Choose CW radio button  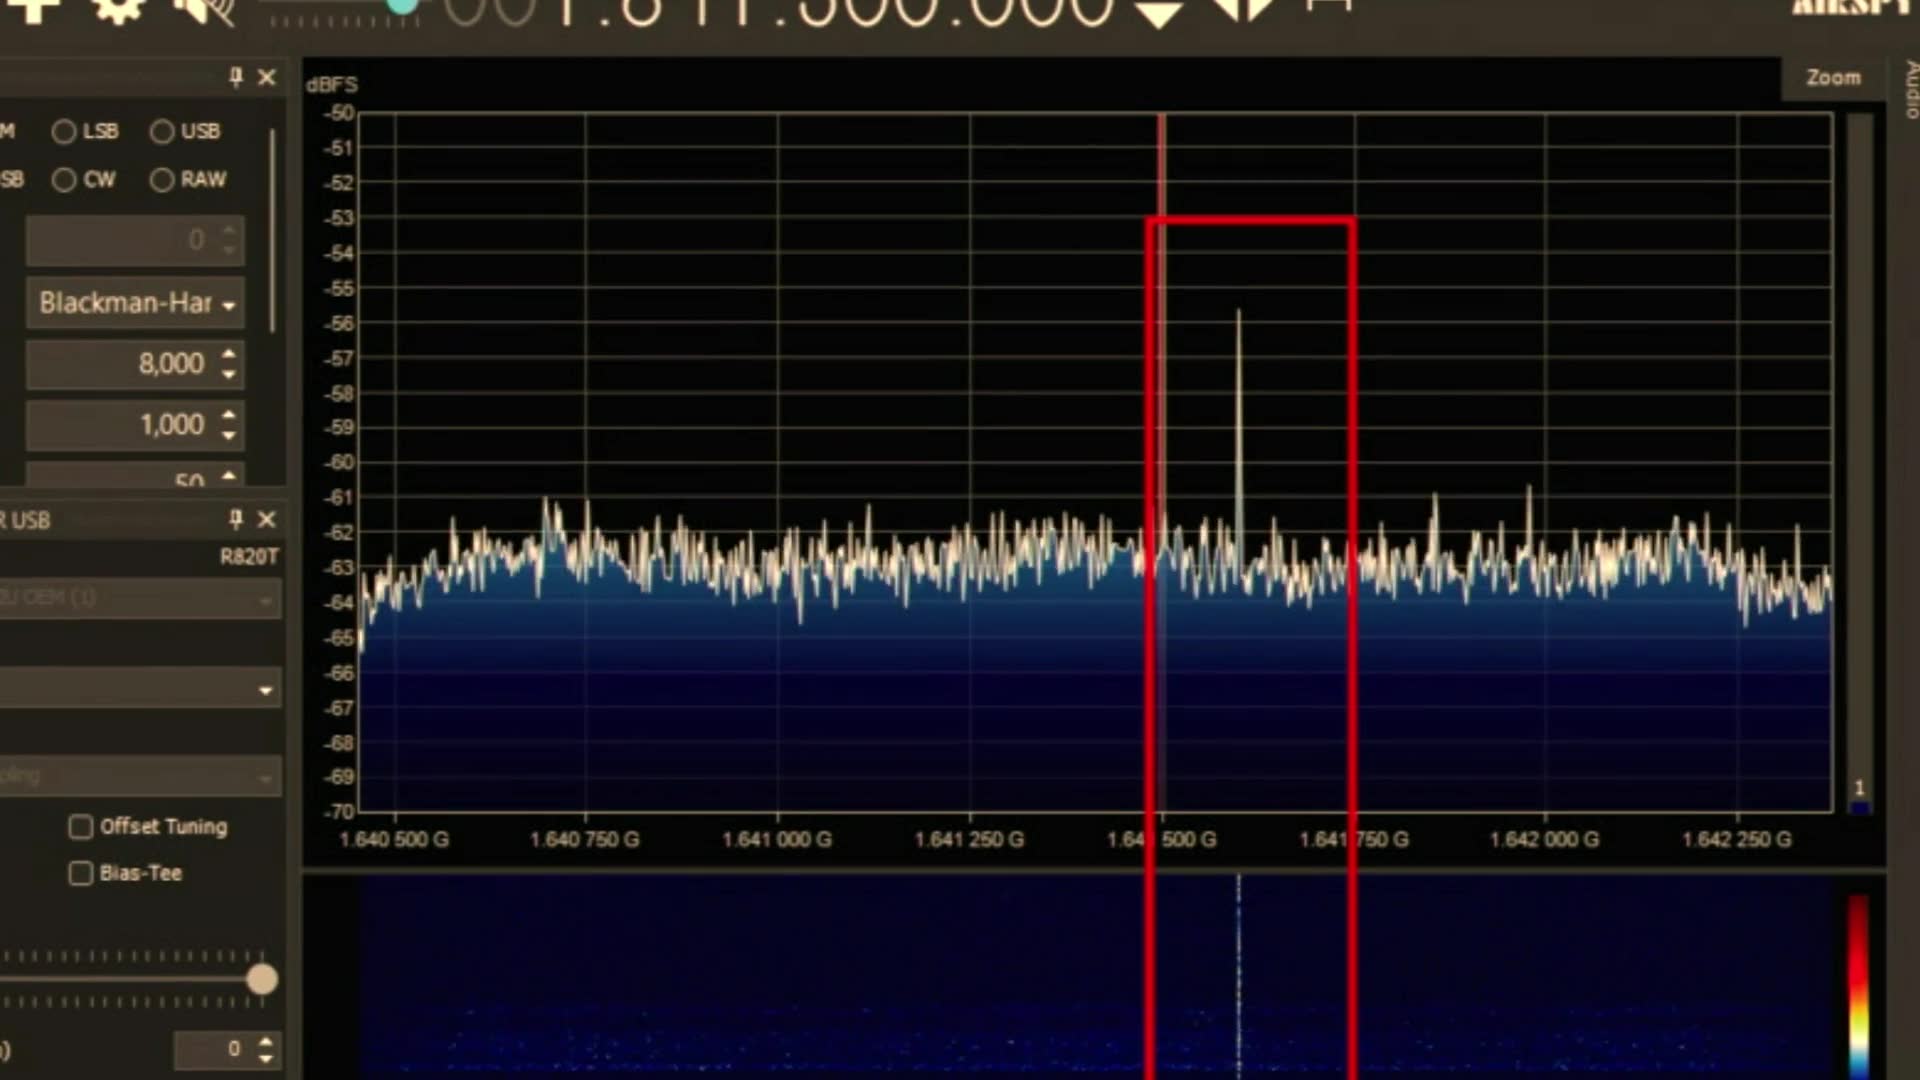coord(65,180)
